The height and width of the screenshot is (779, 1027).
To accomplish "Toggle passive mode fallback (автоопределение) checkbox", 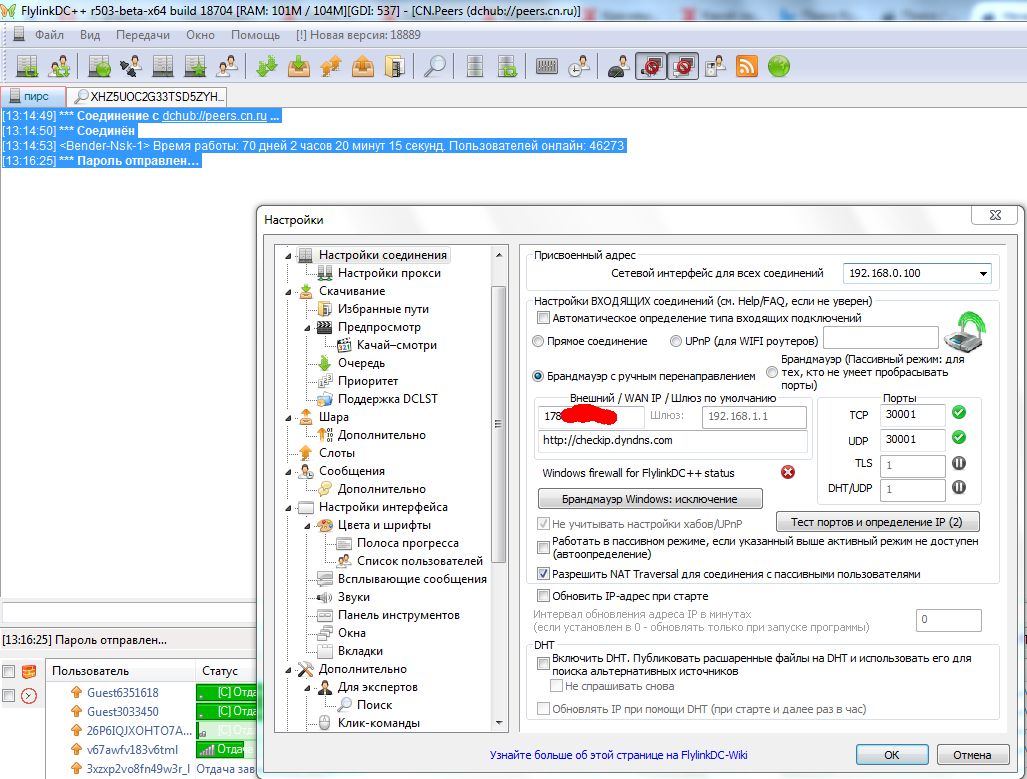I will tap(543, 547).
